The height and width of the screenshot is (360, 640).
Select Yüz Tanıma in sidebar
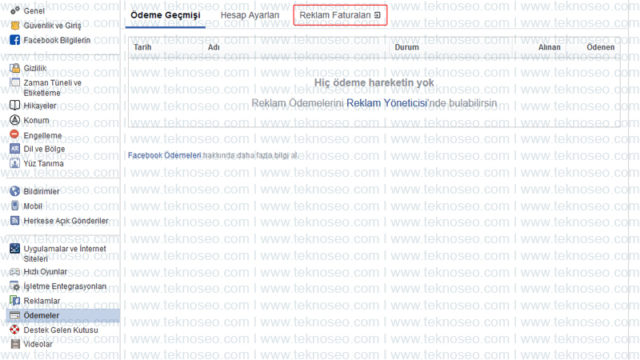point(44,164)
